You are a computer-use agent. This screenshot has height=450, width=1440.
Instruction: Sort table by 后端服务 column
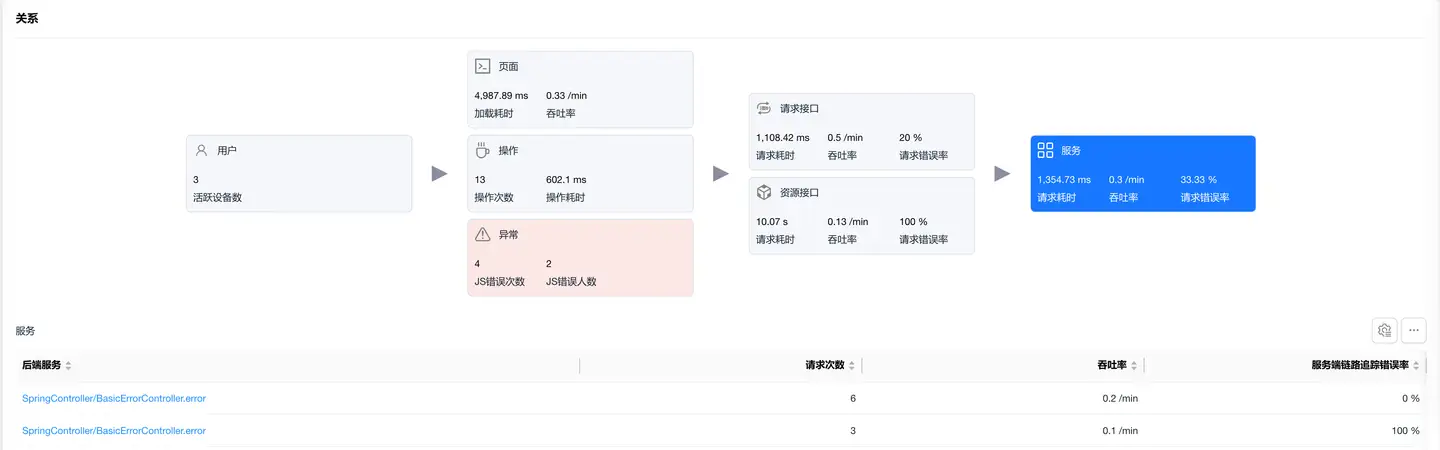[x=68, y=366]
